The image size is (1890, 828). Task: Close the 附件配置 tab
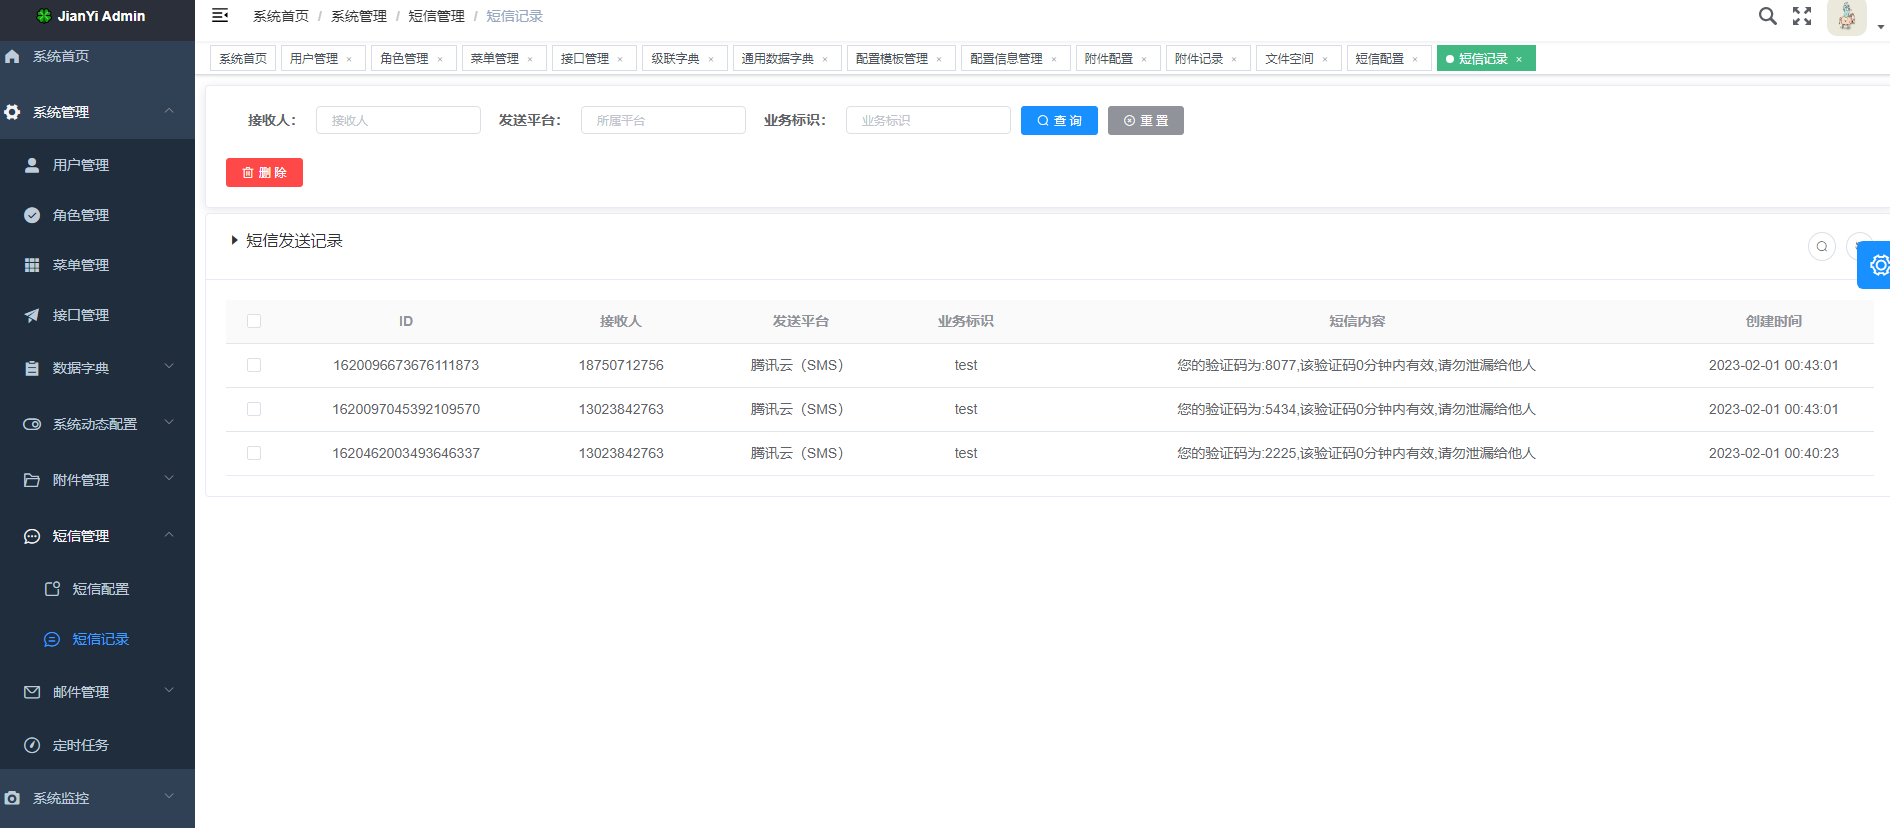click(1144, 59)
